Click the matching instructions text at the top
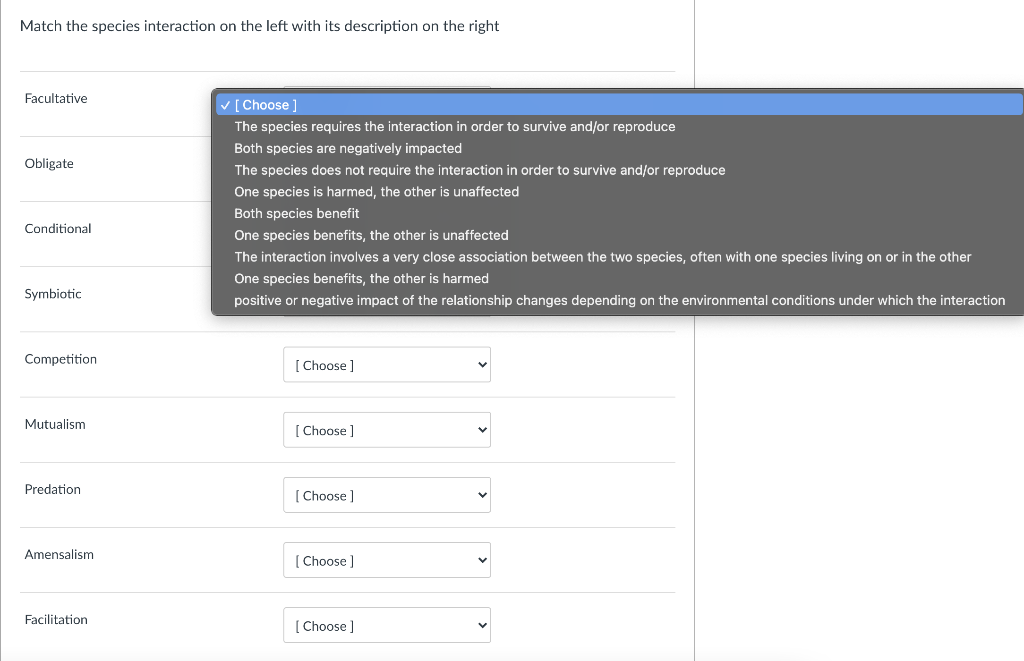This screenshot has width=1024, height=661. [258, 26]
